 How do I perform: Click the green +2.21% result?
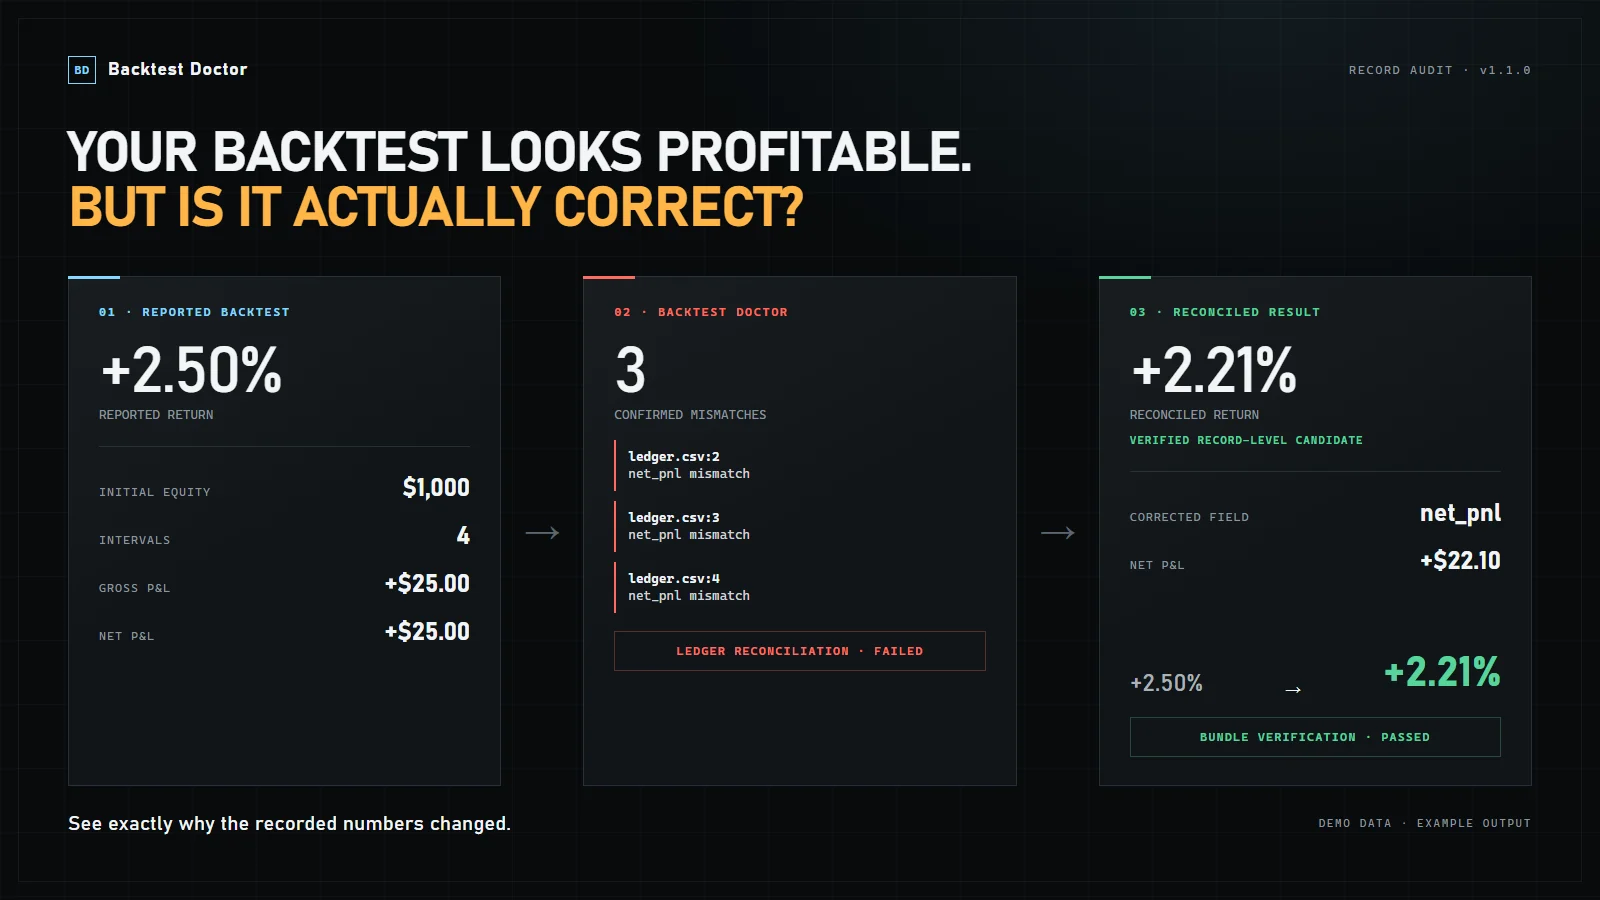click(x=1442, y=672)
